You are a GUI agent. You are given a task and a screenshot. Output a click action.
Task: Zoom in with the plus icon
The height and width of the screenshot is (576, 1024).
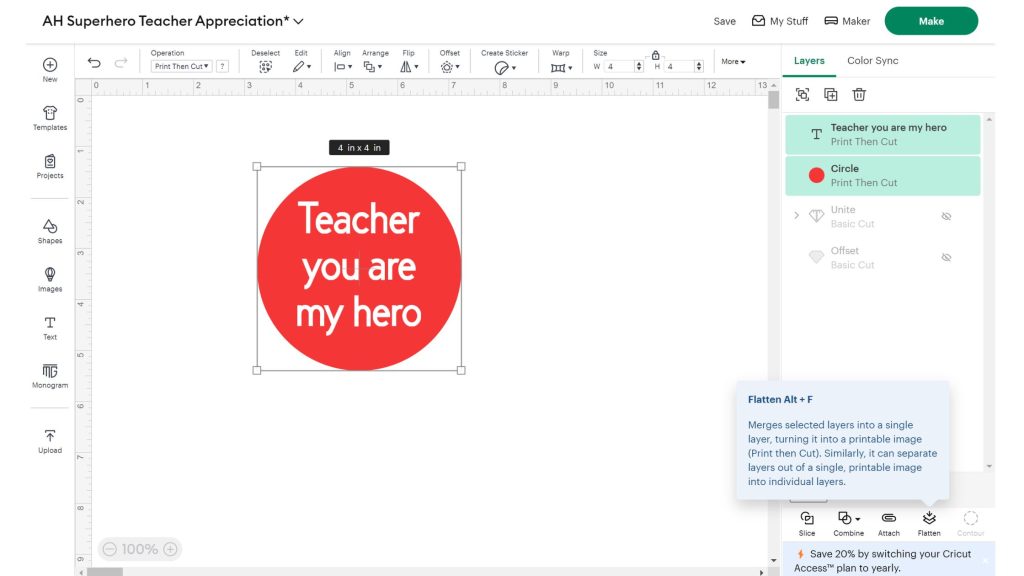tap(170, 549)
